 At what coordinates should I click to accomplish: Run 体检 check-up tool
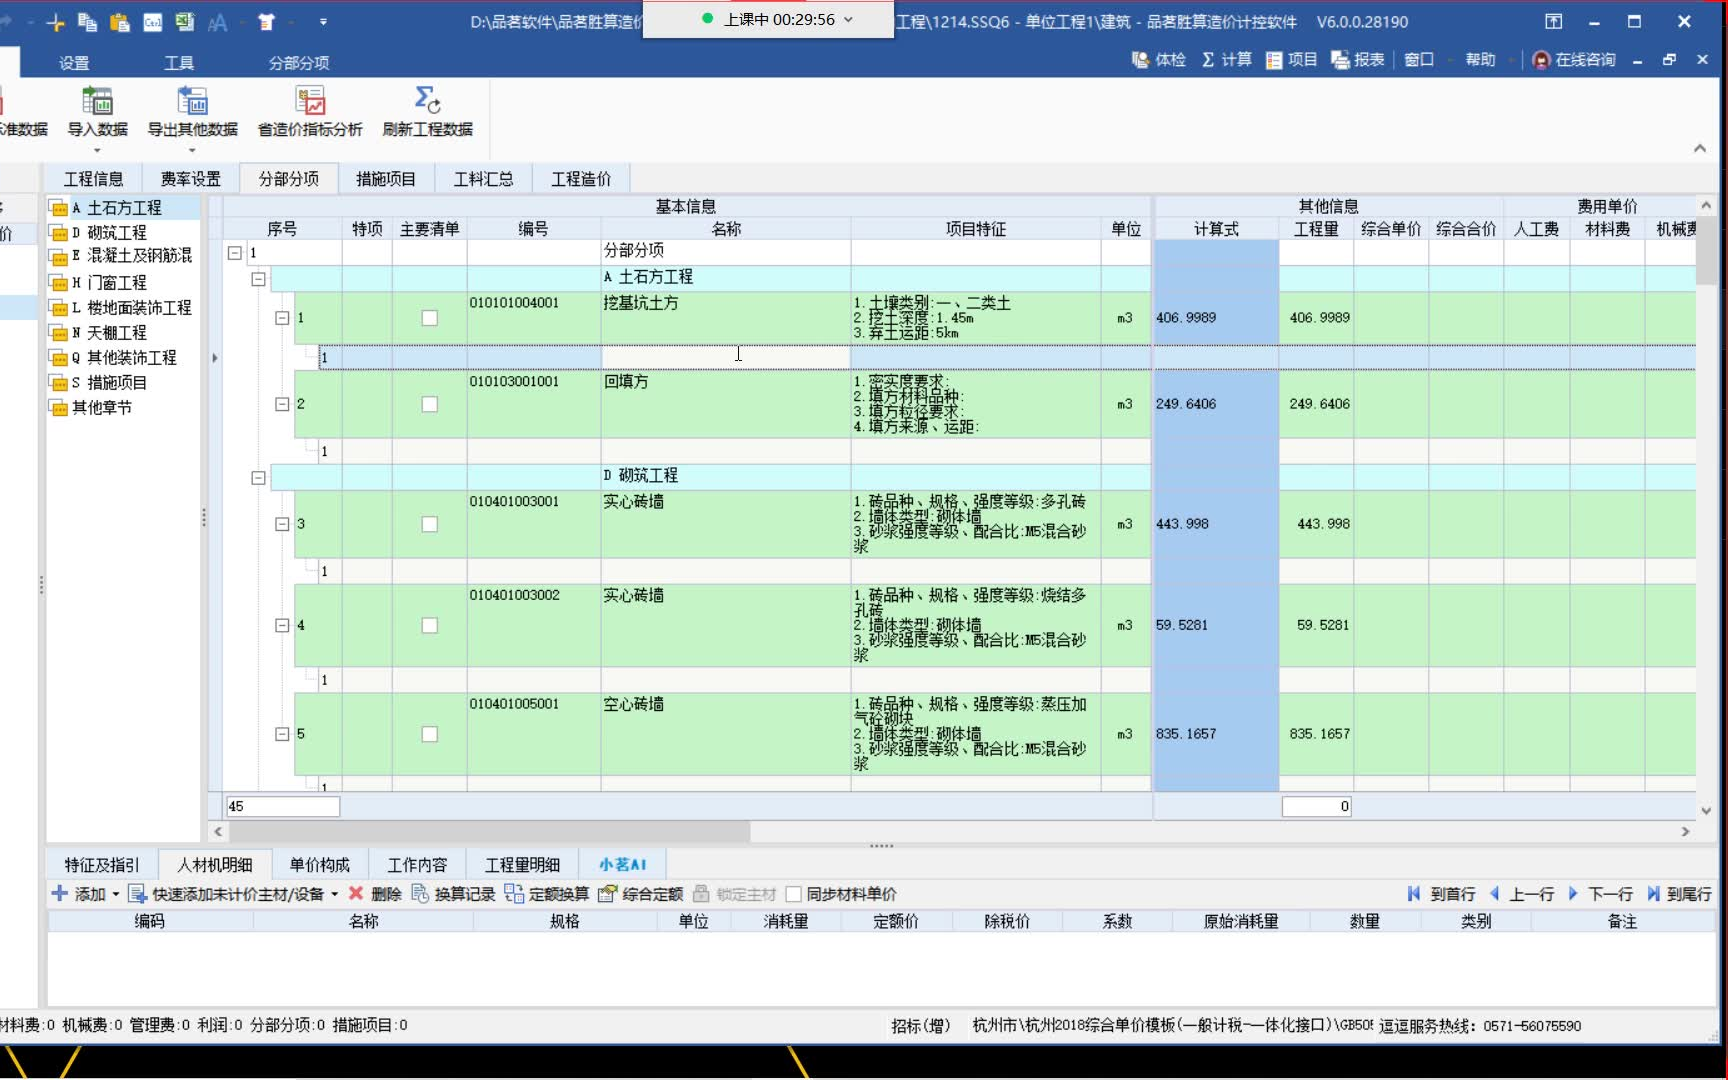pyautogui.click(x=1159, y=60)
